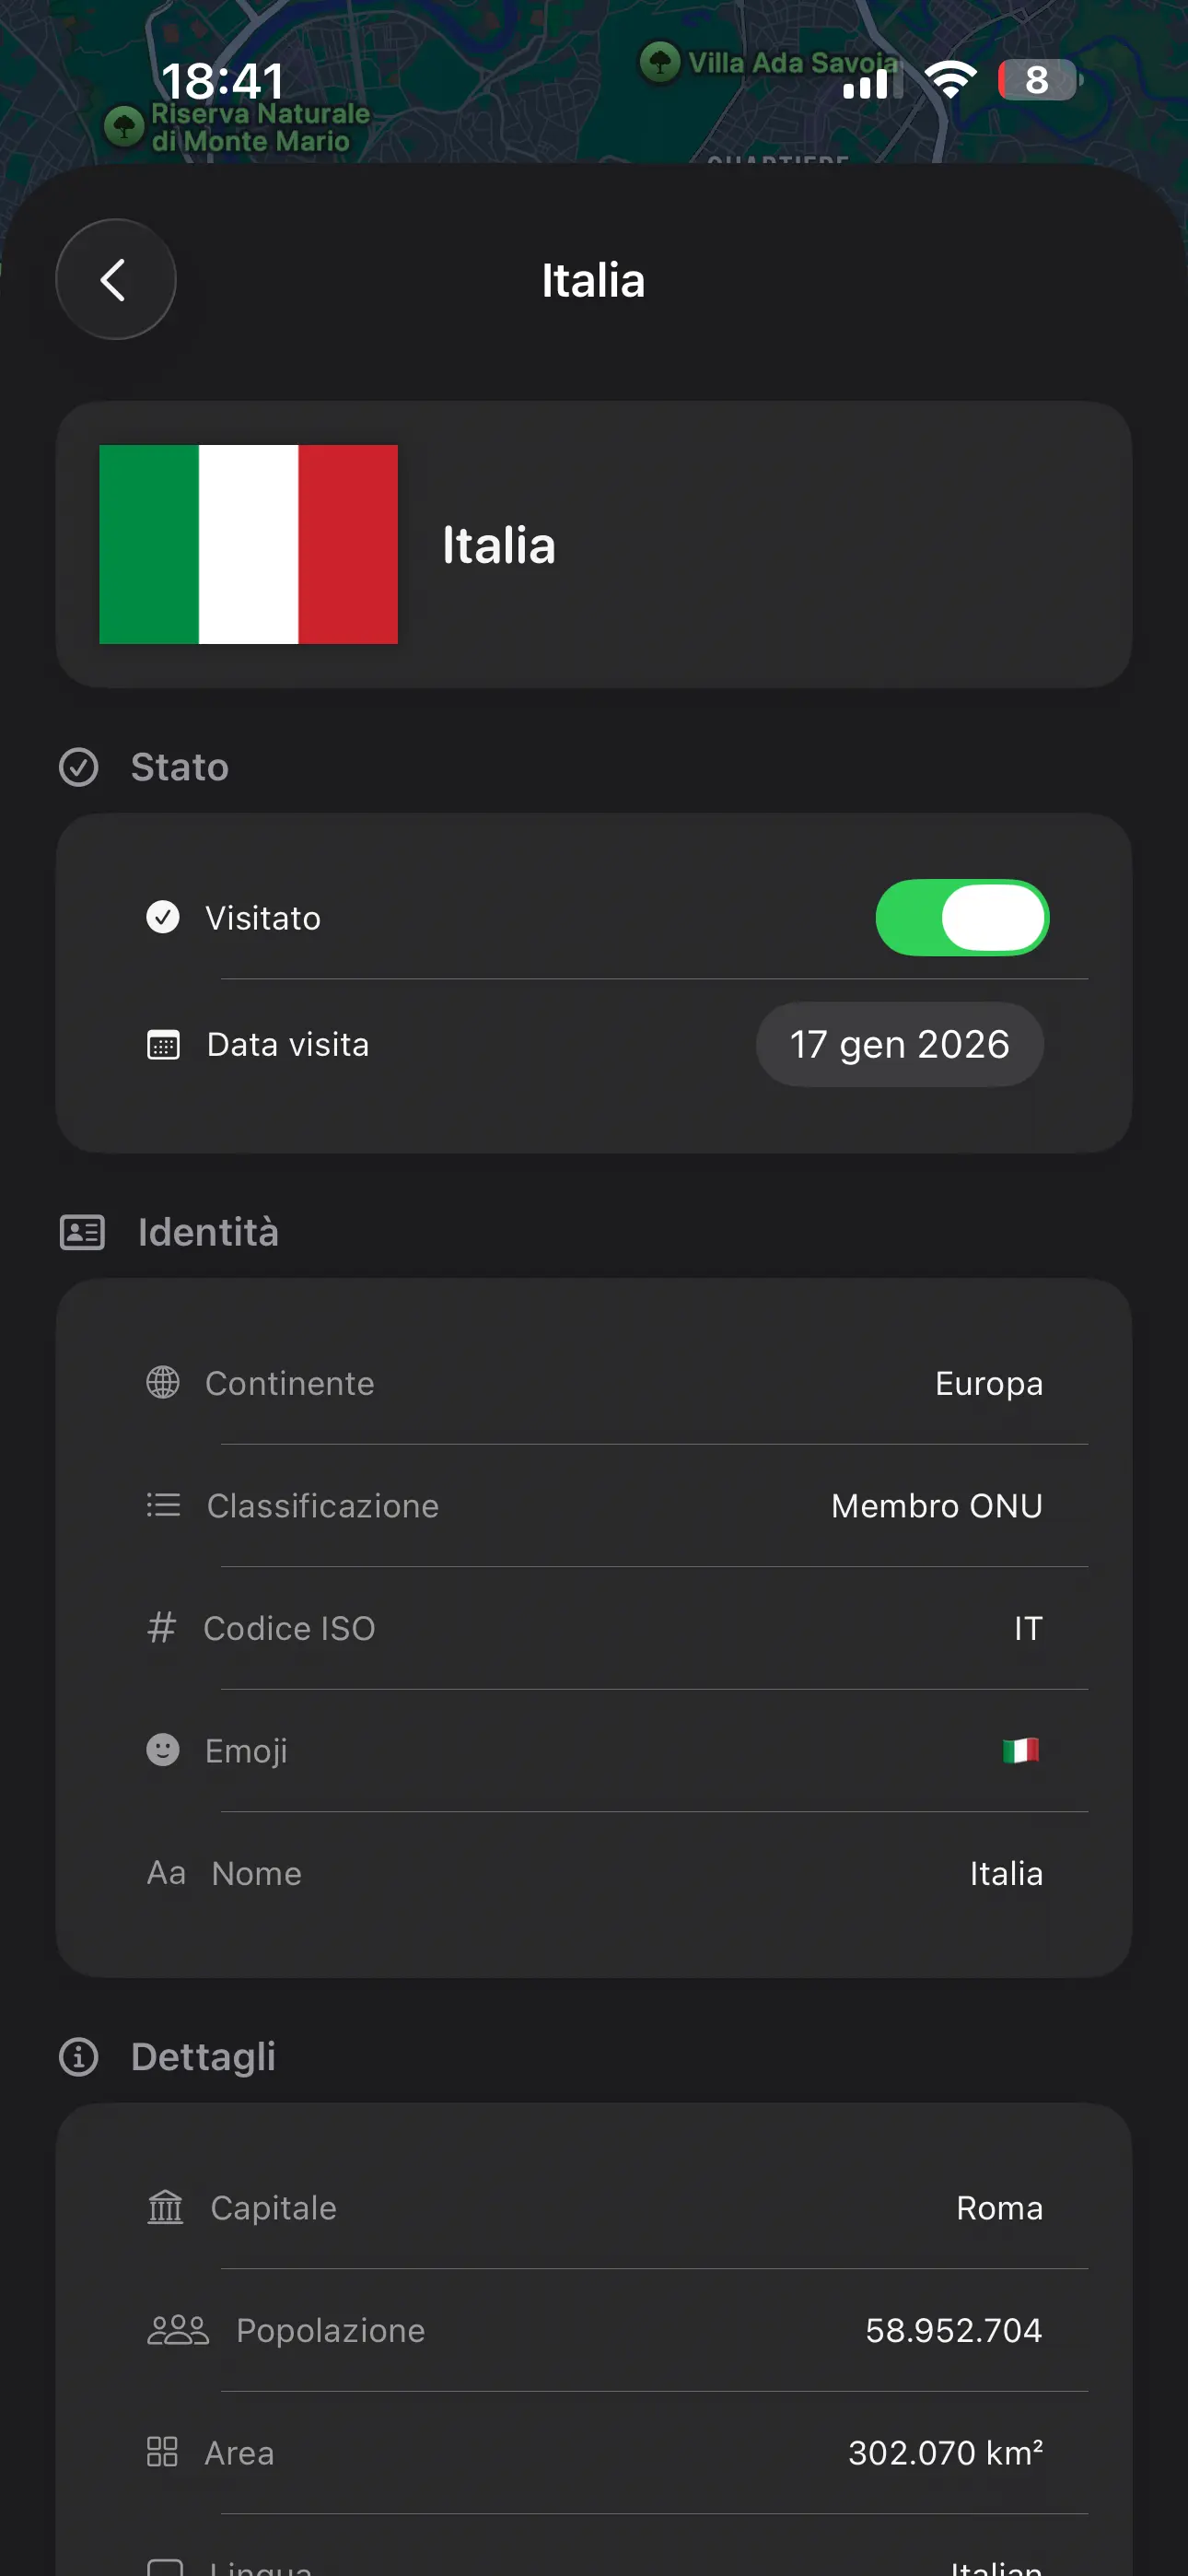
Task: Click the building icon next to Capitale
Action: click(x=165, y=2207)
